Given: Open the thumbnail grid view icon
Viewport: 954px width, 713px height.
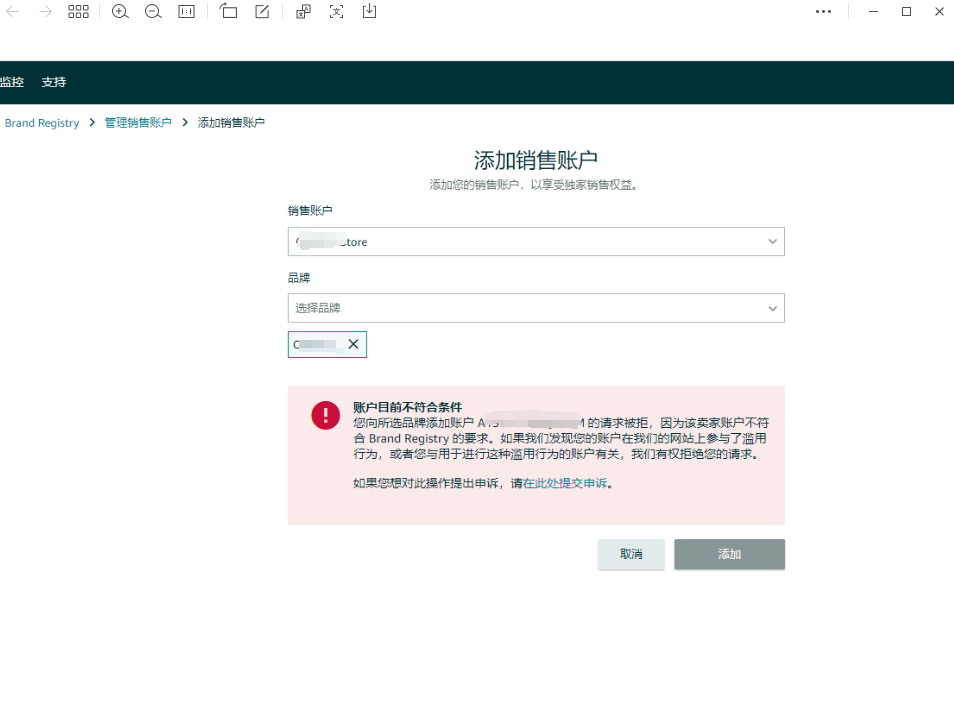Looking at the screenshot, I should (x=78, y=12).
